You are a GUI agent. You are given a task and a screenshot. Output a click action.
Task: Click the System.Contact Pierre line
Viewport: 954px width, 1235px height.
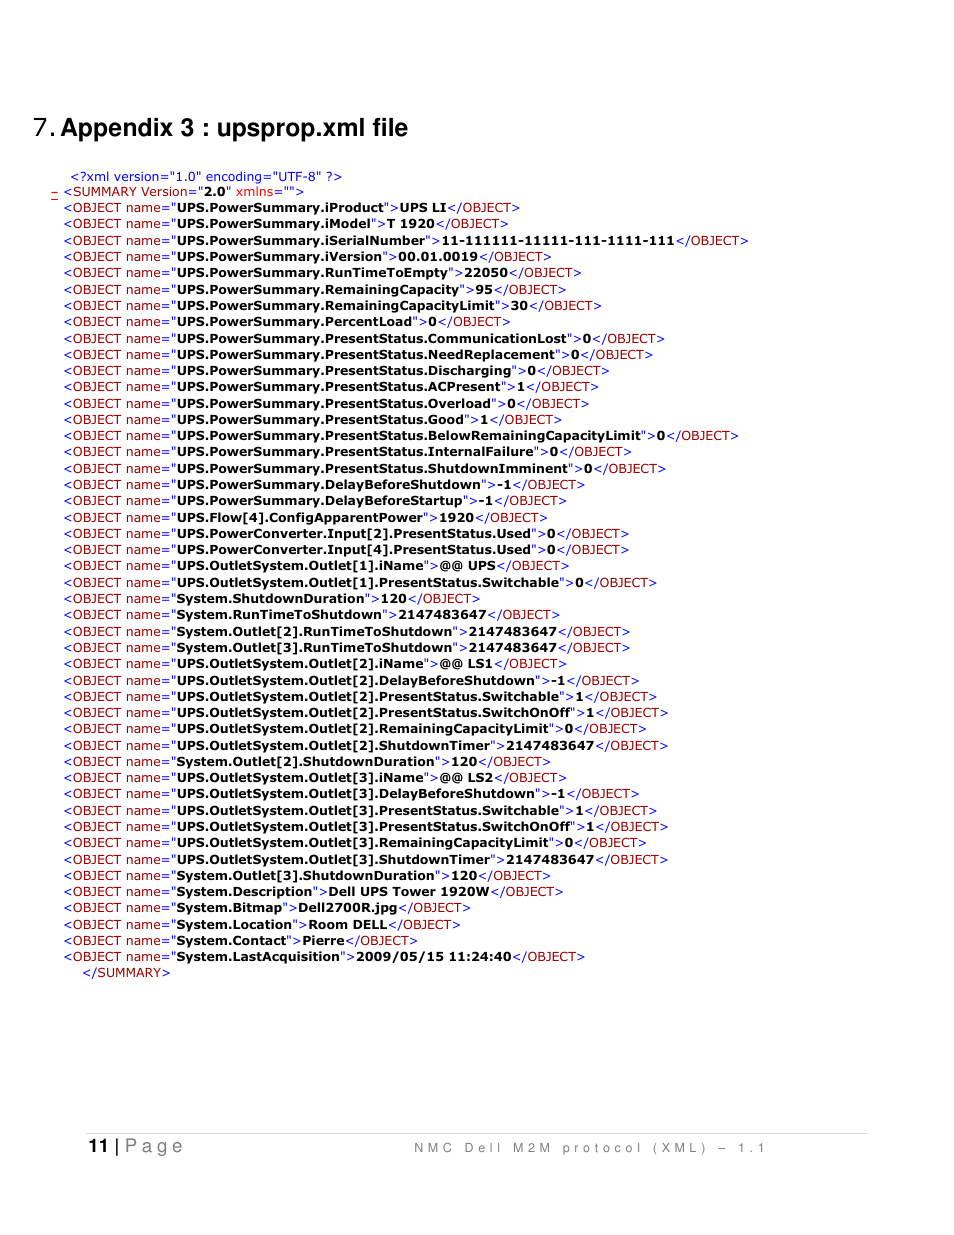click(241, 941)
